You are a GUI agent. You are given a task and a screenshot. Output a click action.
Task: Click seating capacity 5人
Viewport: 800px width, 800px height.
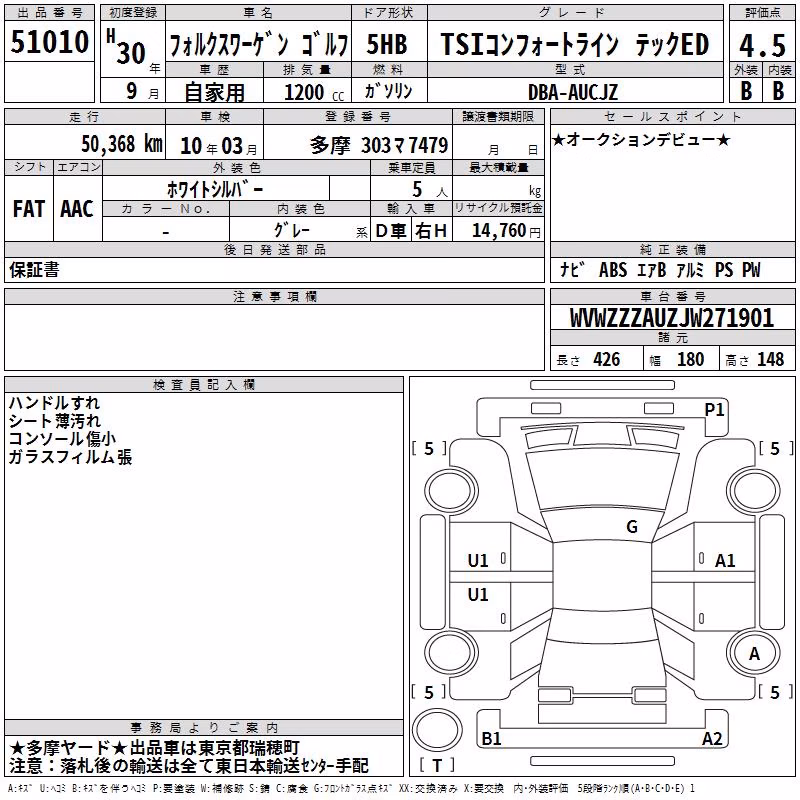click(x=429, y=190)
